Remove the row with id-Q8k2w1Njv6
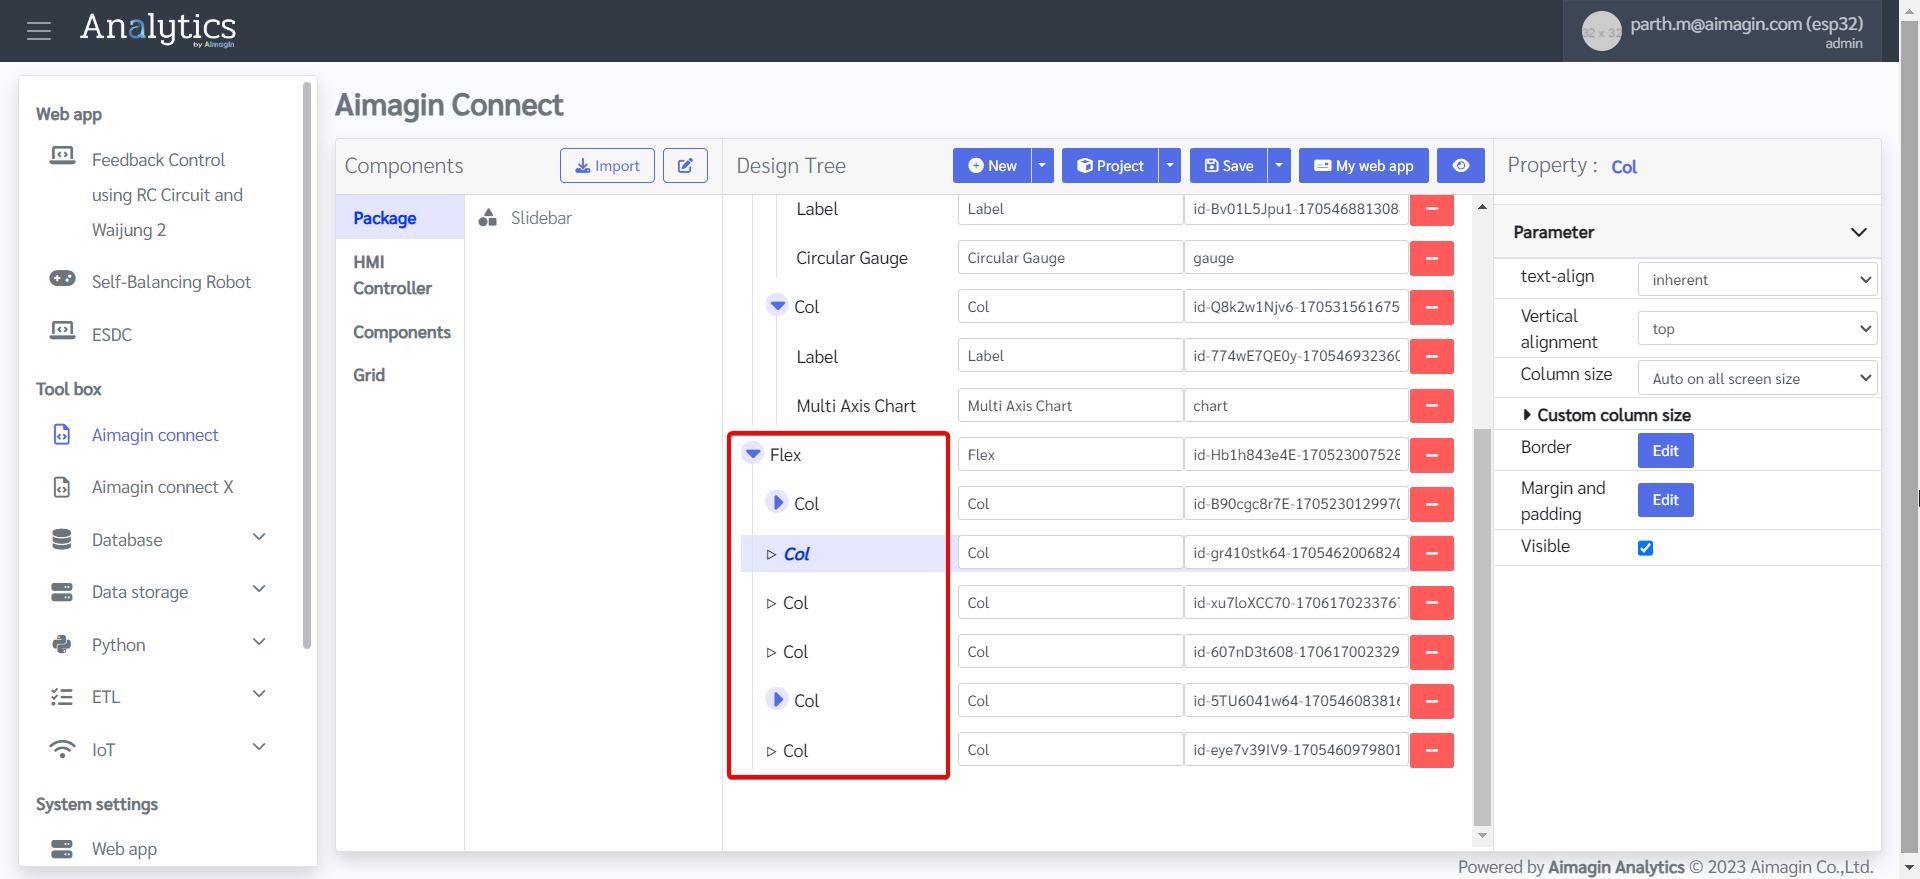 1432,307
